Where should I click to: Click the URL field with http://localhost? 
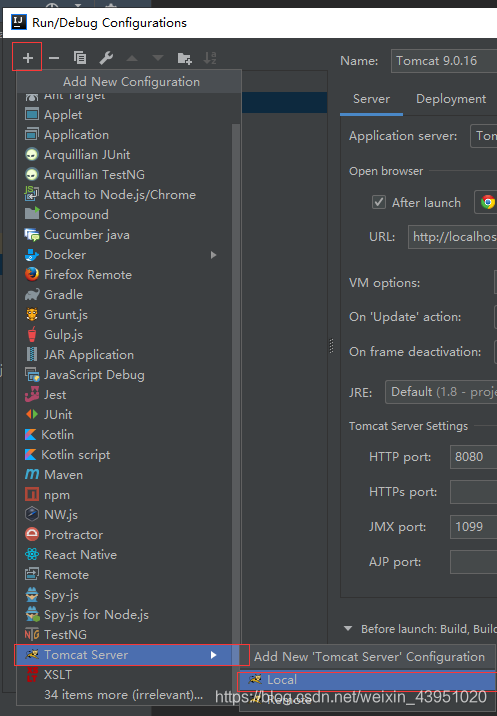point(452,237)
